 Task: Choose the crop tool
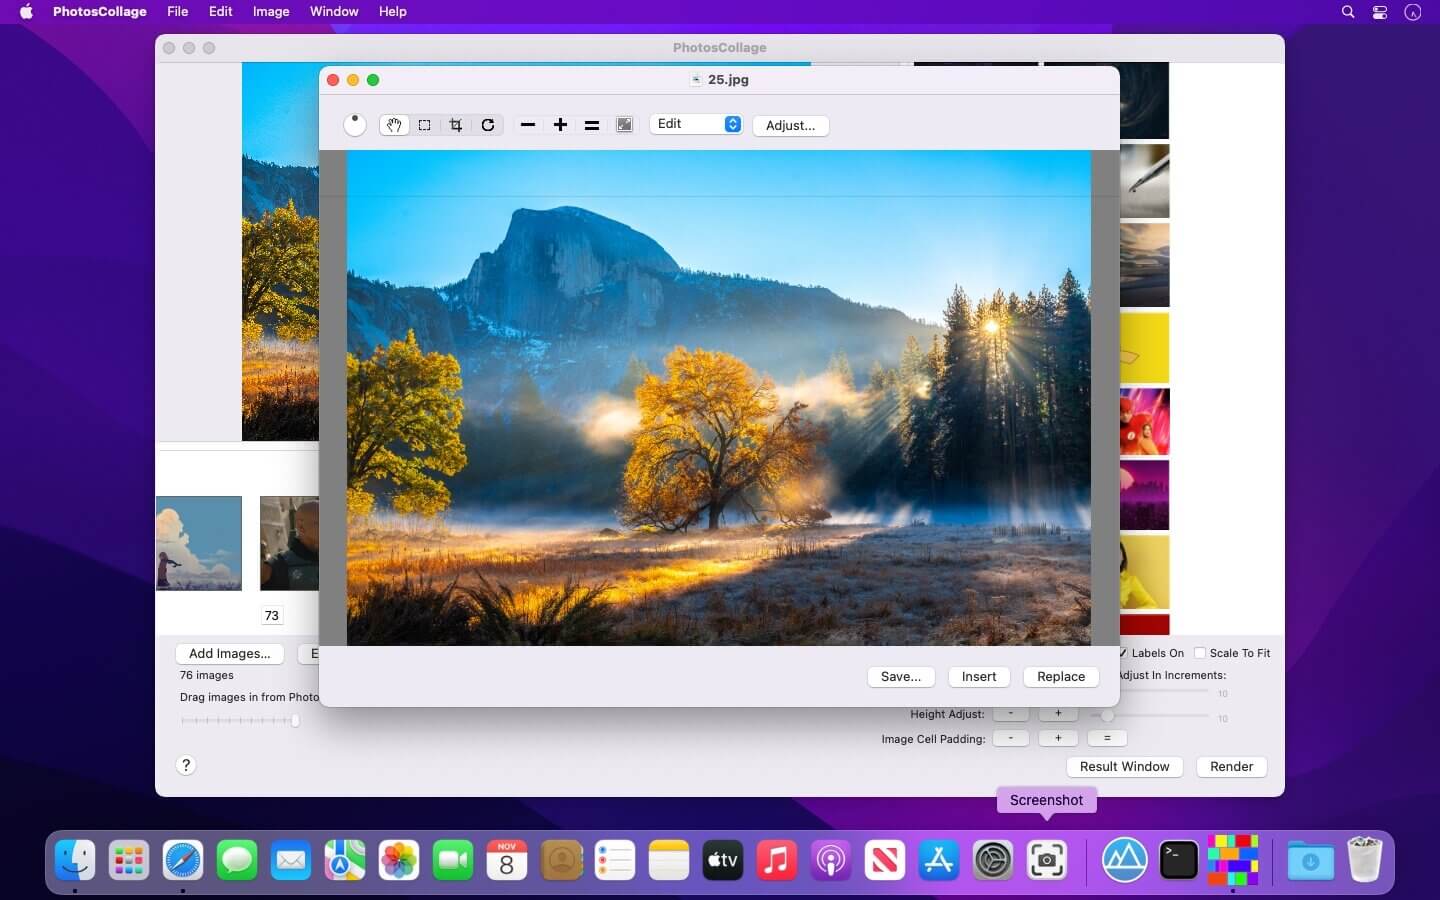[456, 125]
